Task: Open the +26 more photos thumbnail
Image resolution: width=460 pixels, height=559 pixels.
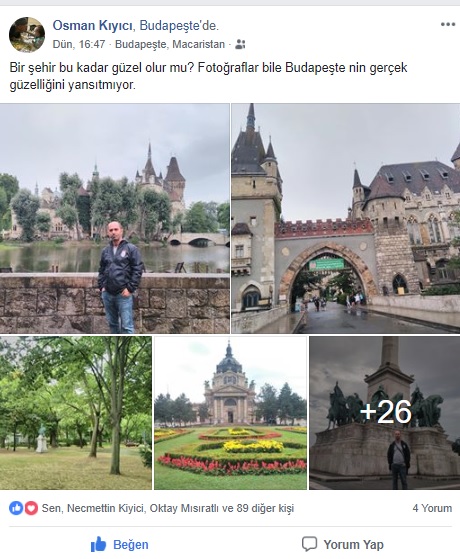Action: tap(384, 413)
